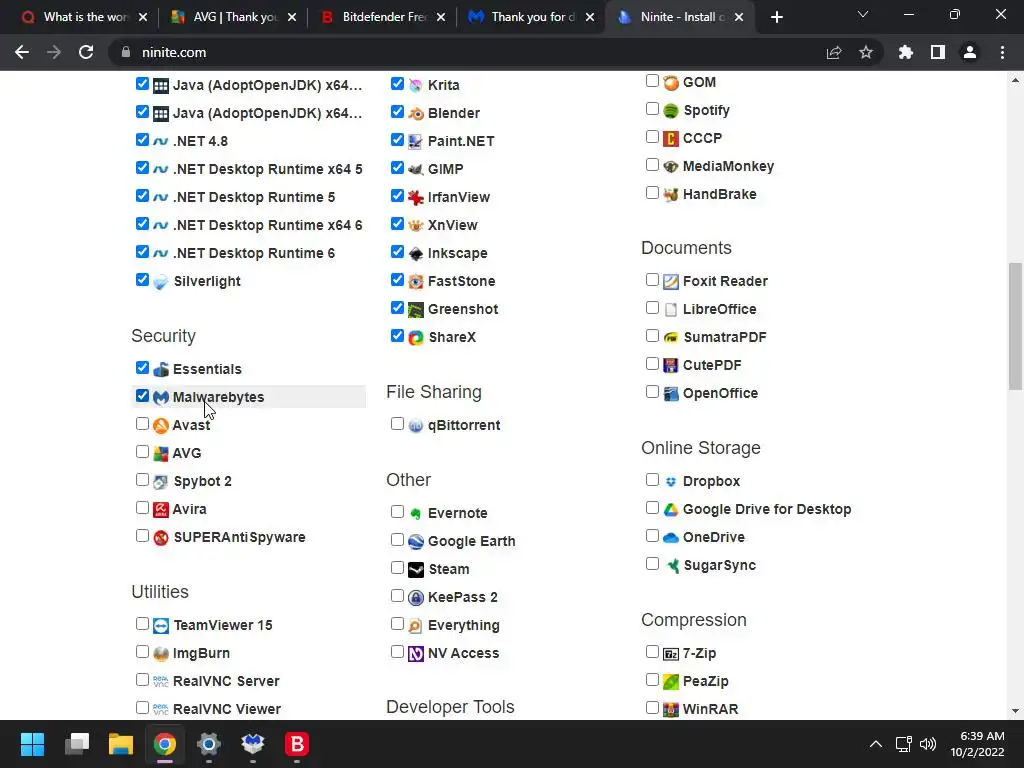This screenshot has height=768, width=1024.
Task: Open the Windows Start menu
Action: click(x=32, y=744)
